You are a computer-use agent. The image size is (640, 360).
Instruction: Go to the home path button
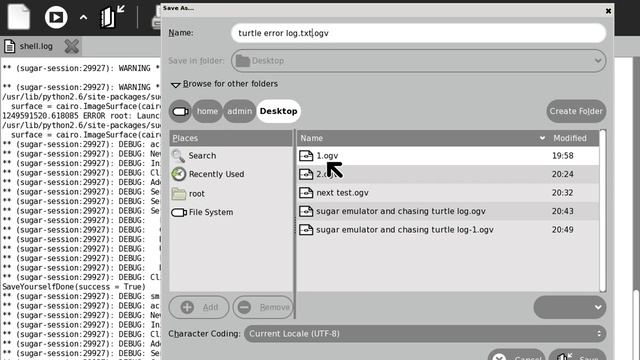[x=207, y=111]
